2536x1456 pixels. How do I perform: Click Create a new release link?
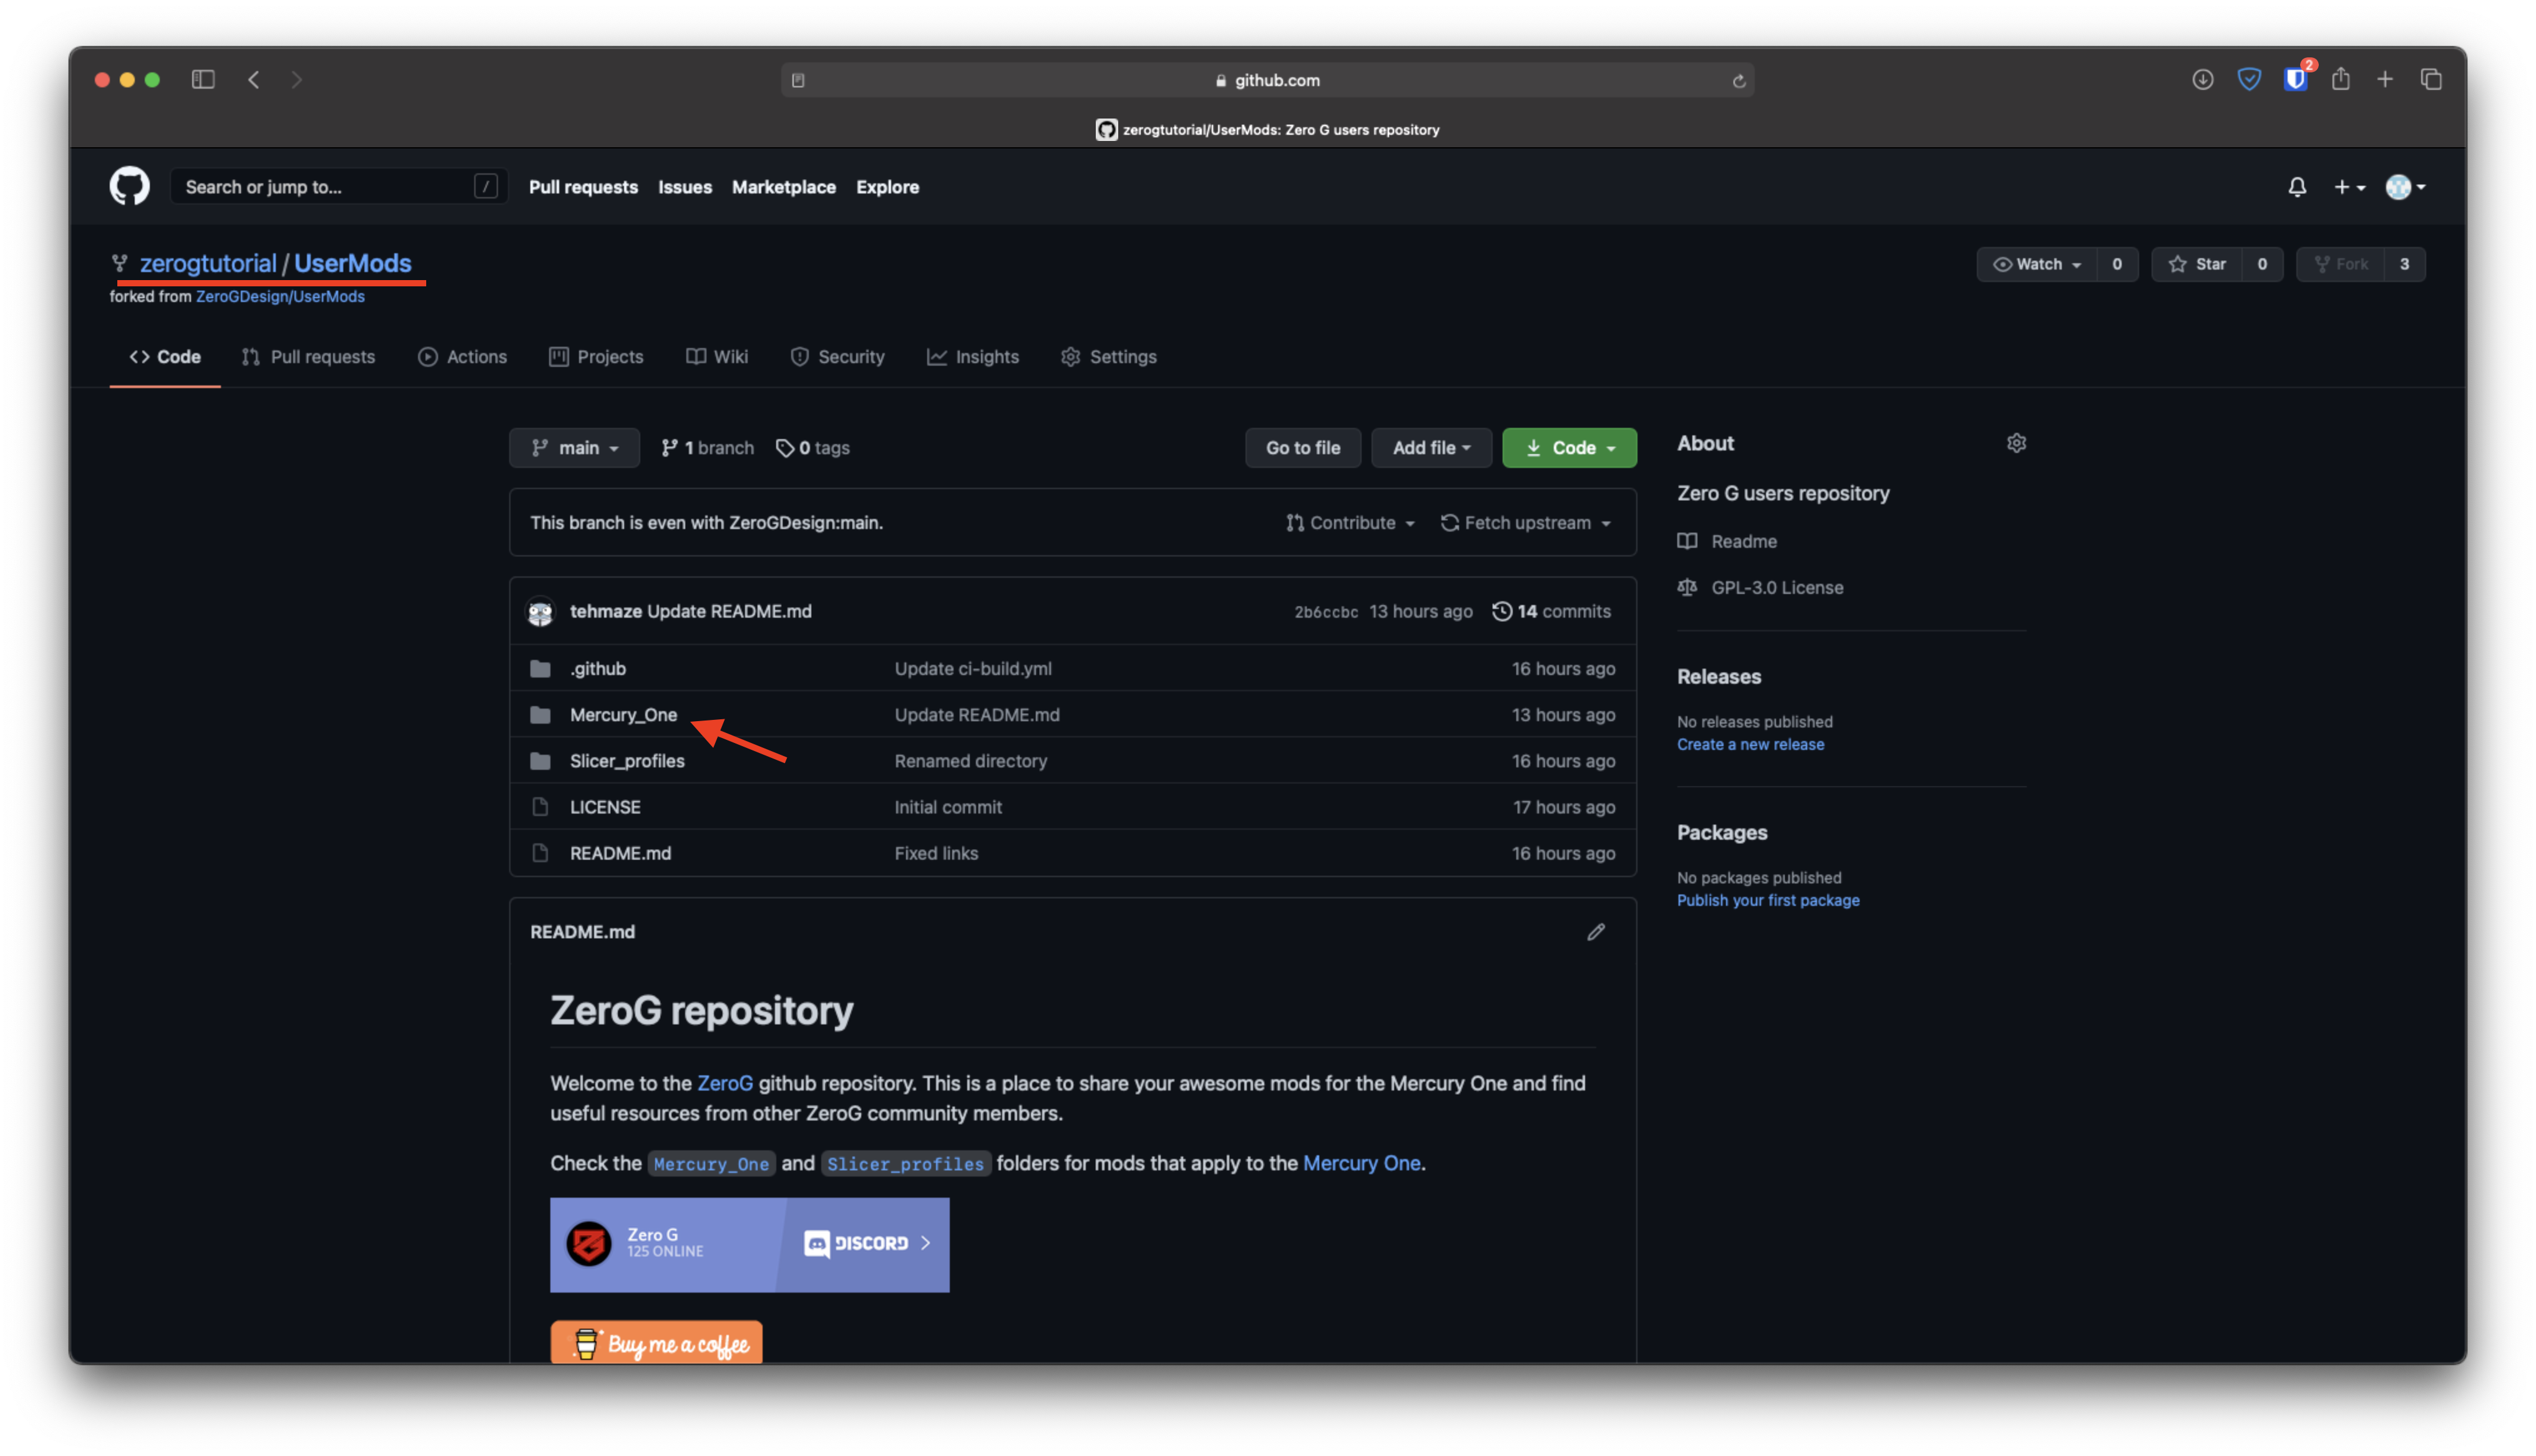(x=1750, y=744)
